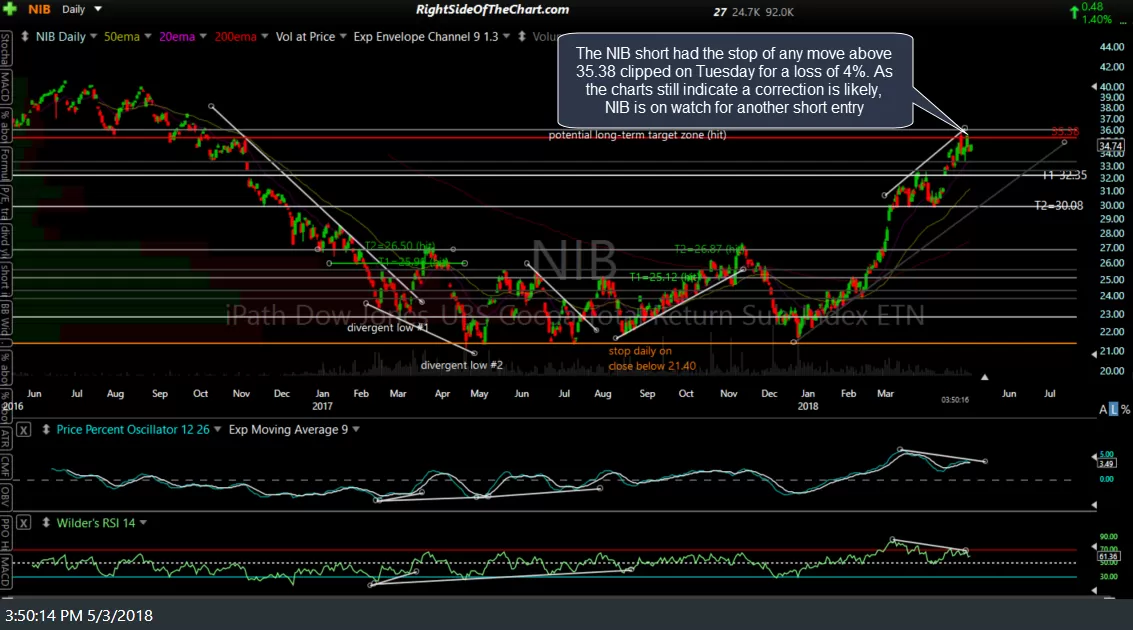Open the CMF sidebar tab

6,467
